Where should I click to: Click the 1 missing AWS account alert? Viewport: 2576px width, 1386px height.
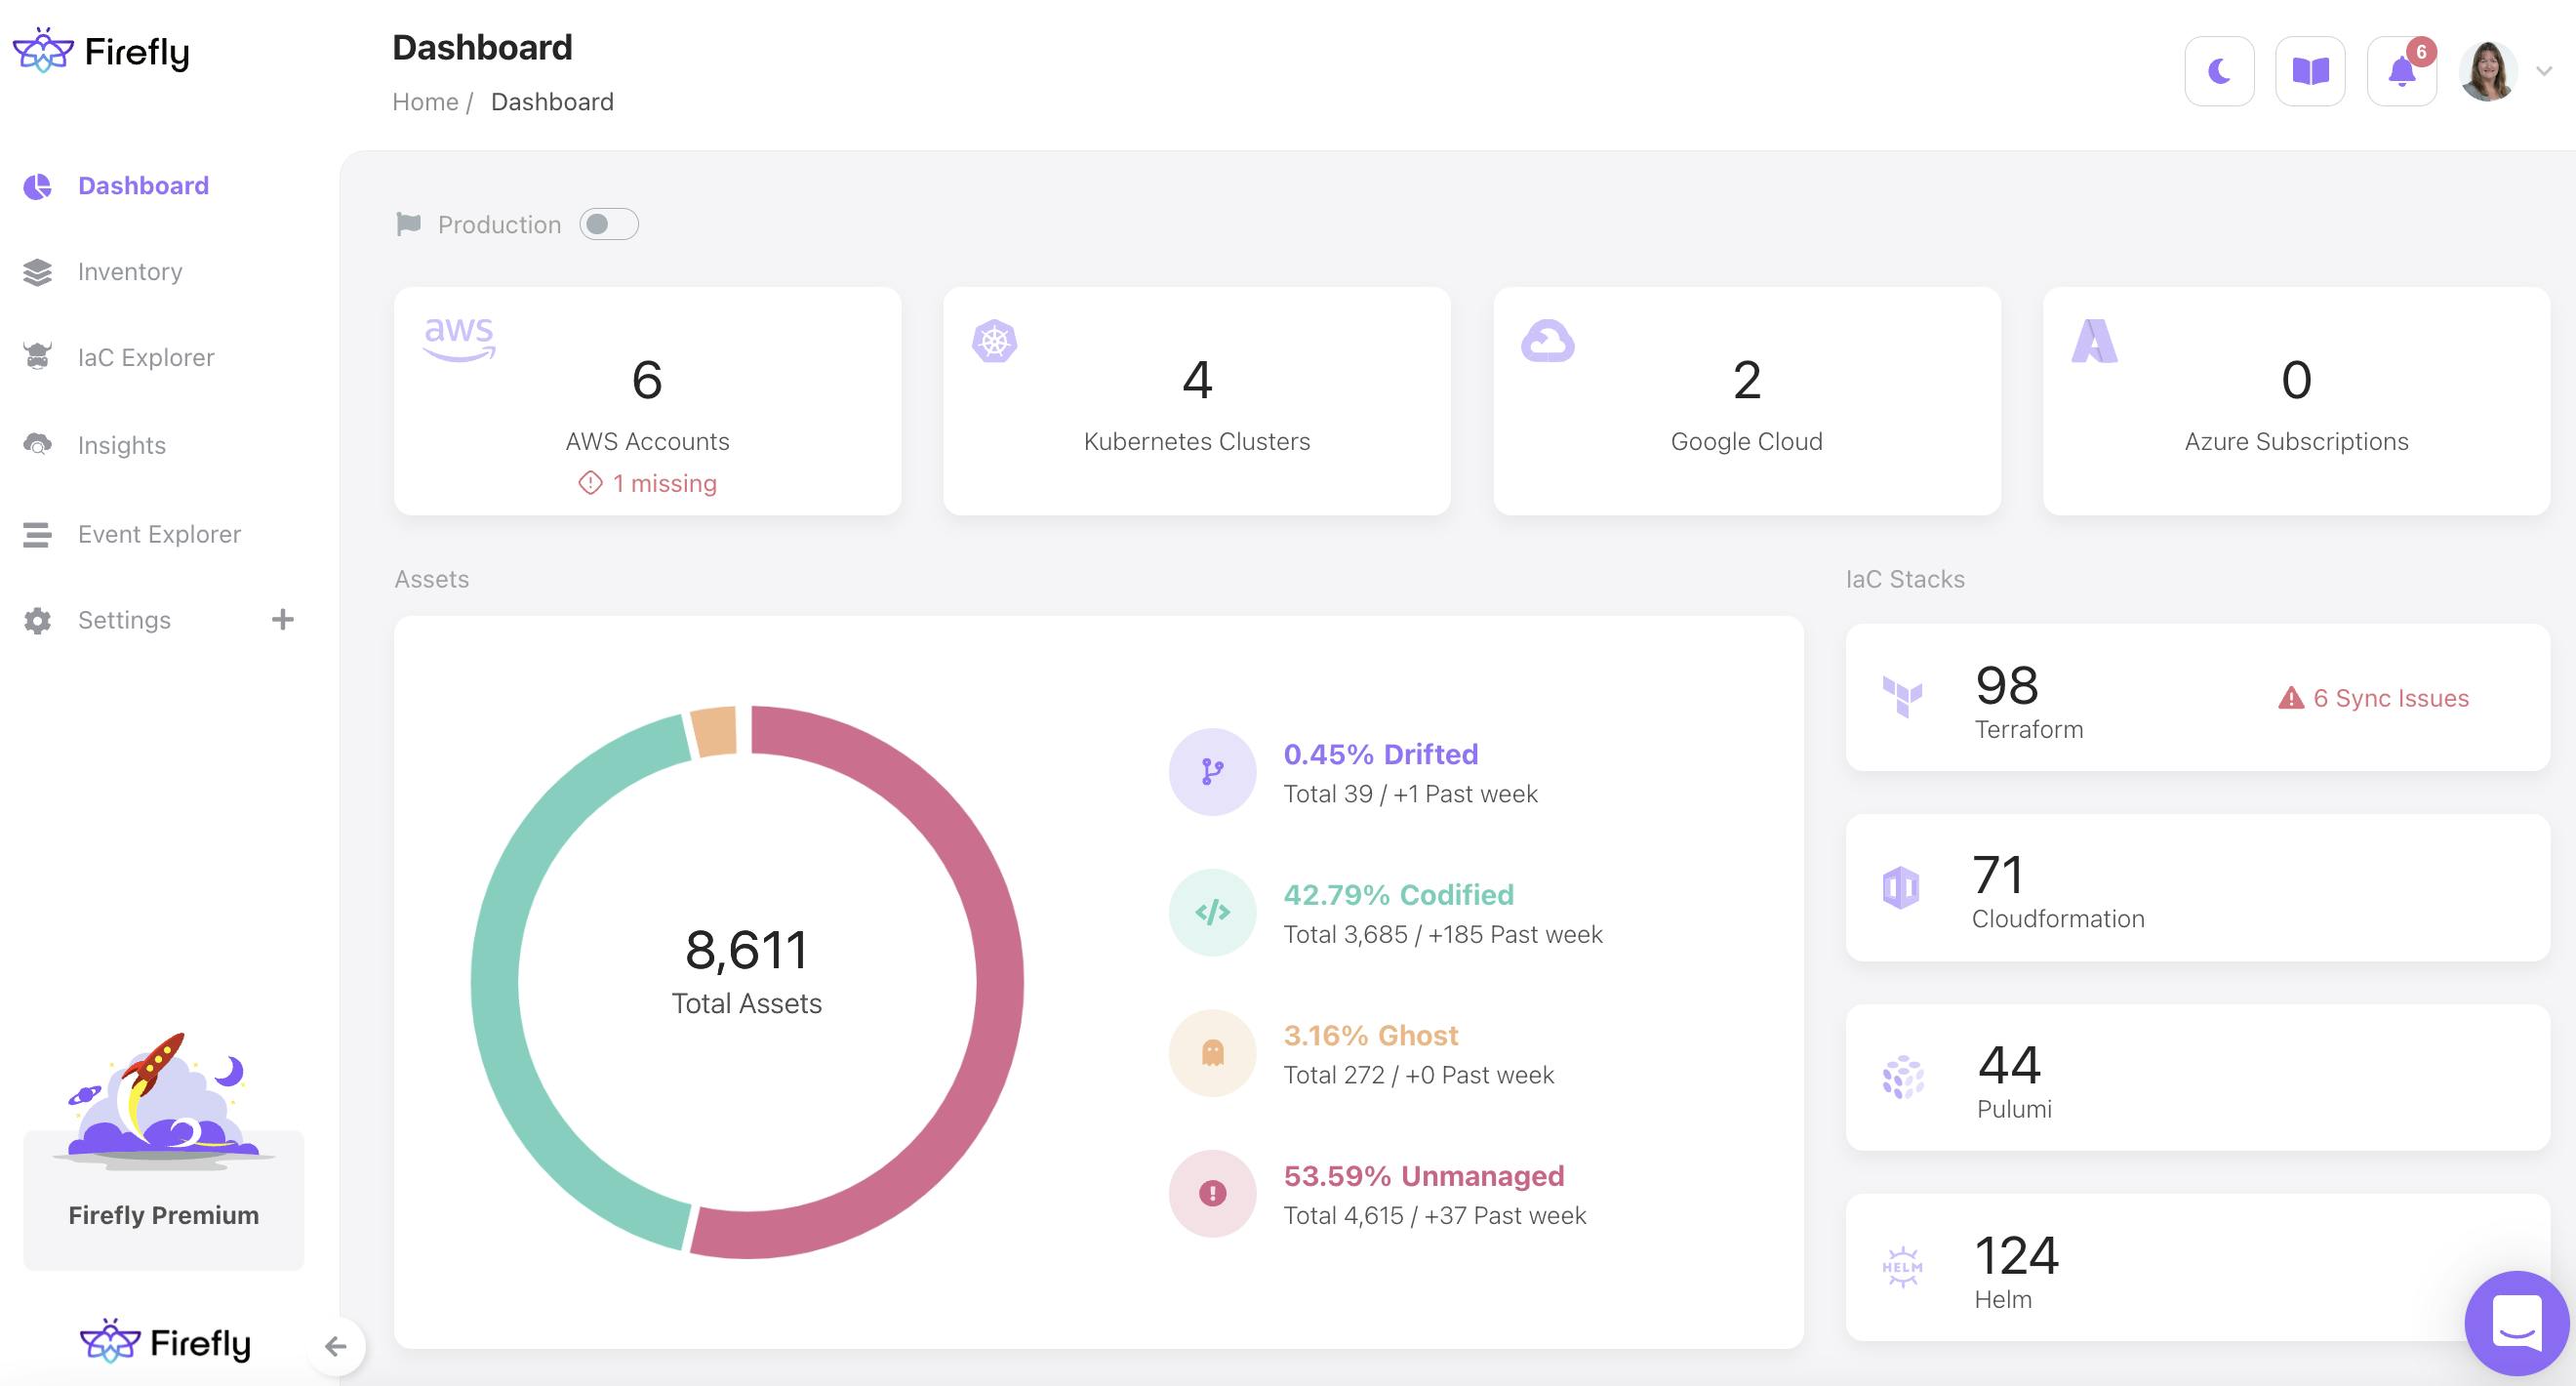(x=648, y=483)
